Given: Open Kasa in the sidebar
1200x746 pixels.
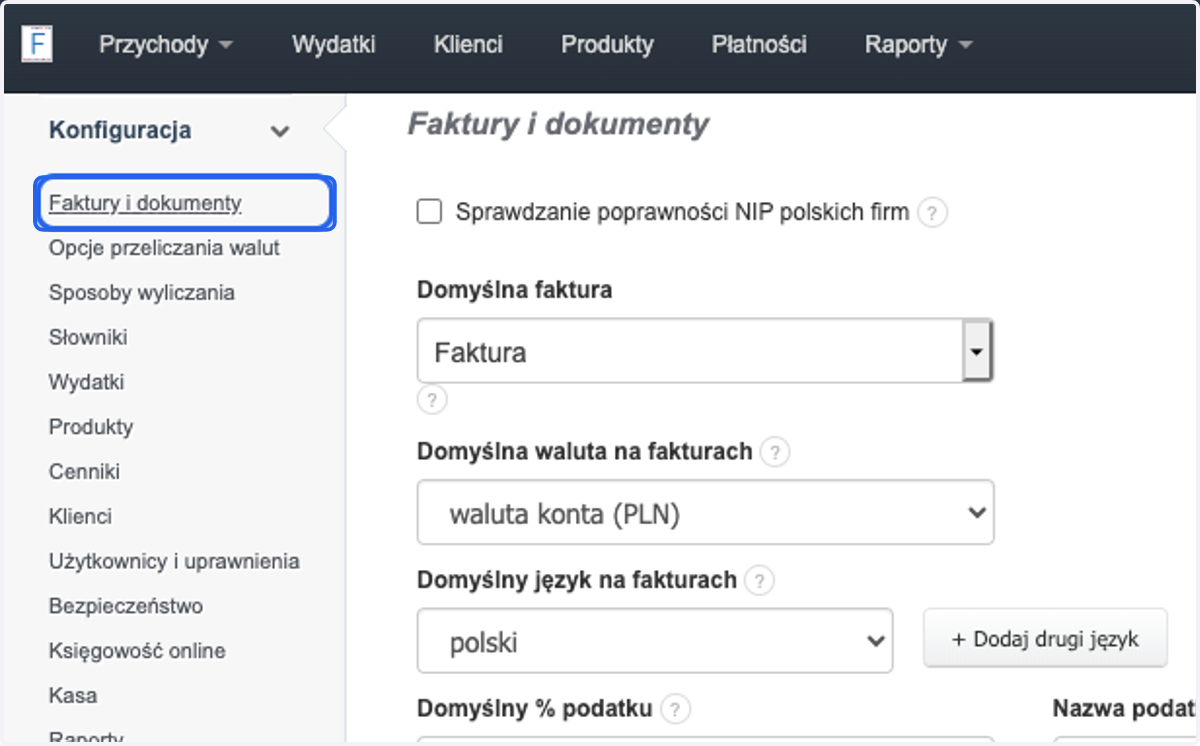Looking at the screenshot, I should click(x=73, y=695).
